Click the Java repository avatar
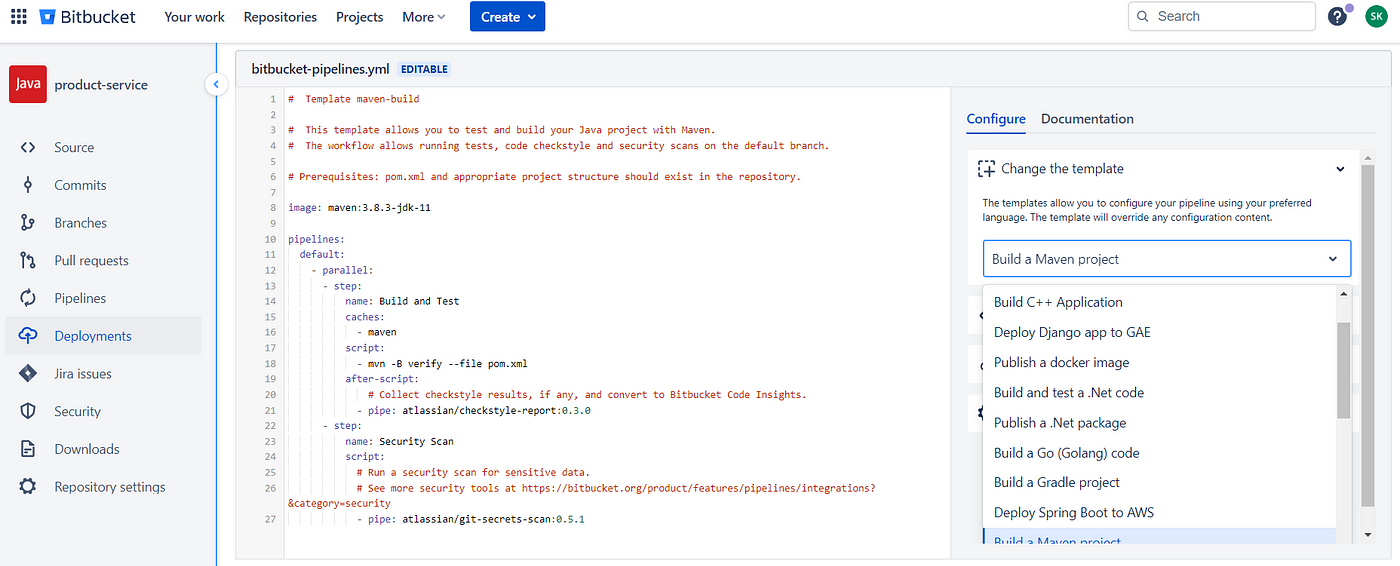Image resolution: width=1400 pixels, height=566 pixels. click(x=28, y=85)
